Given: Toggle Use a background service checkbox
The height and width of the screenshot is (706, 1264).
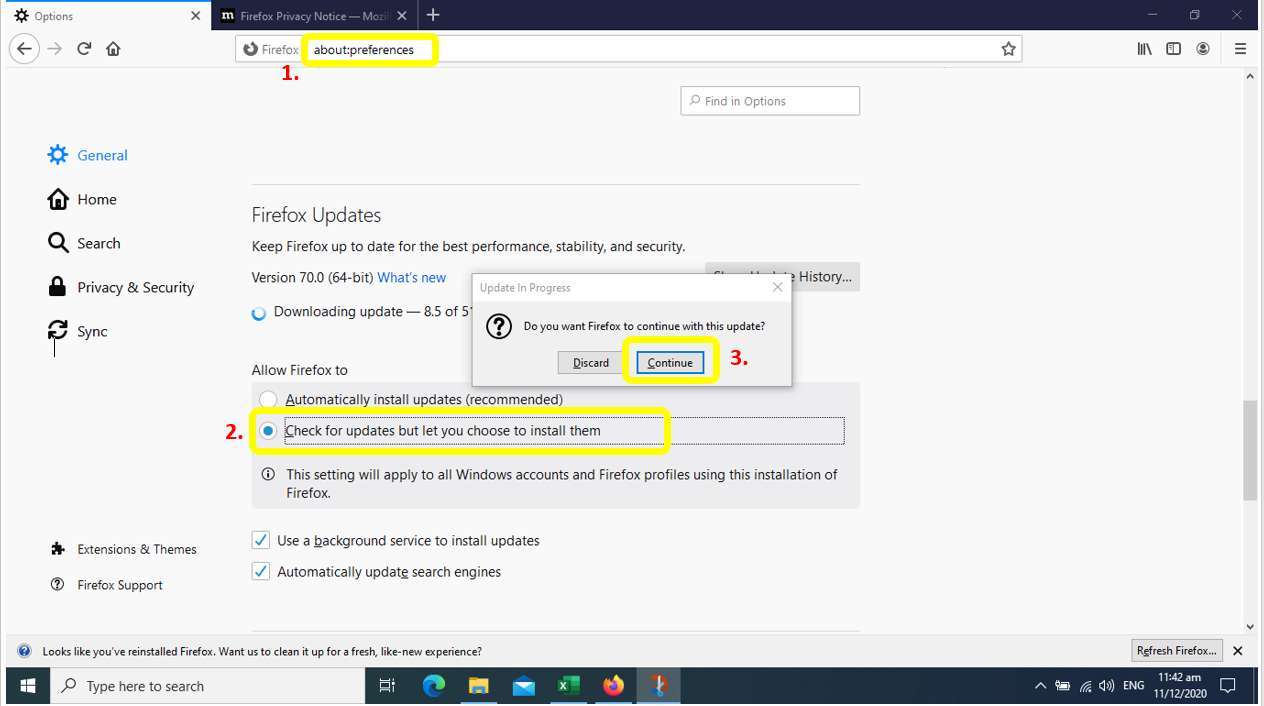Looking at the screenshot, I should (261, 540).
